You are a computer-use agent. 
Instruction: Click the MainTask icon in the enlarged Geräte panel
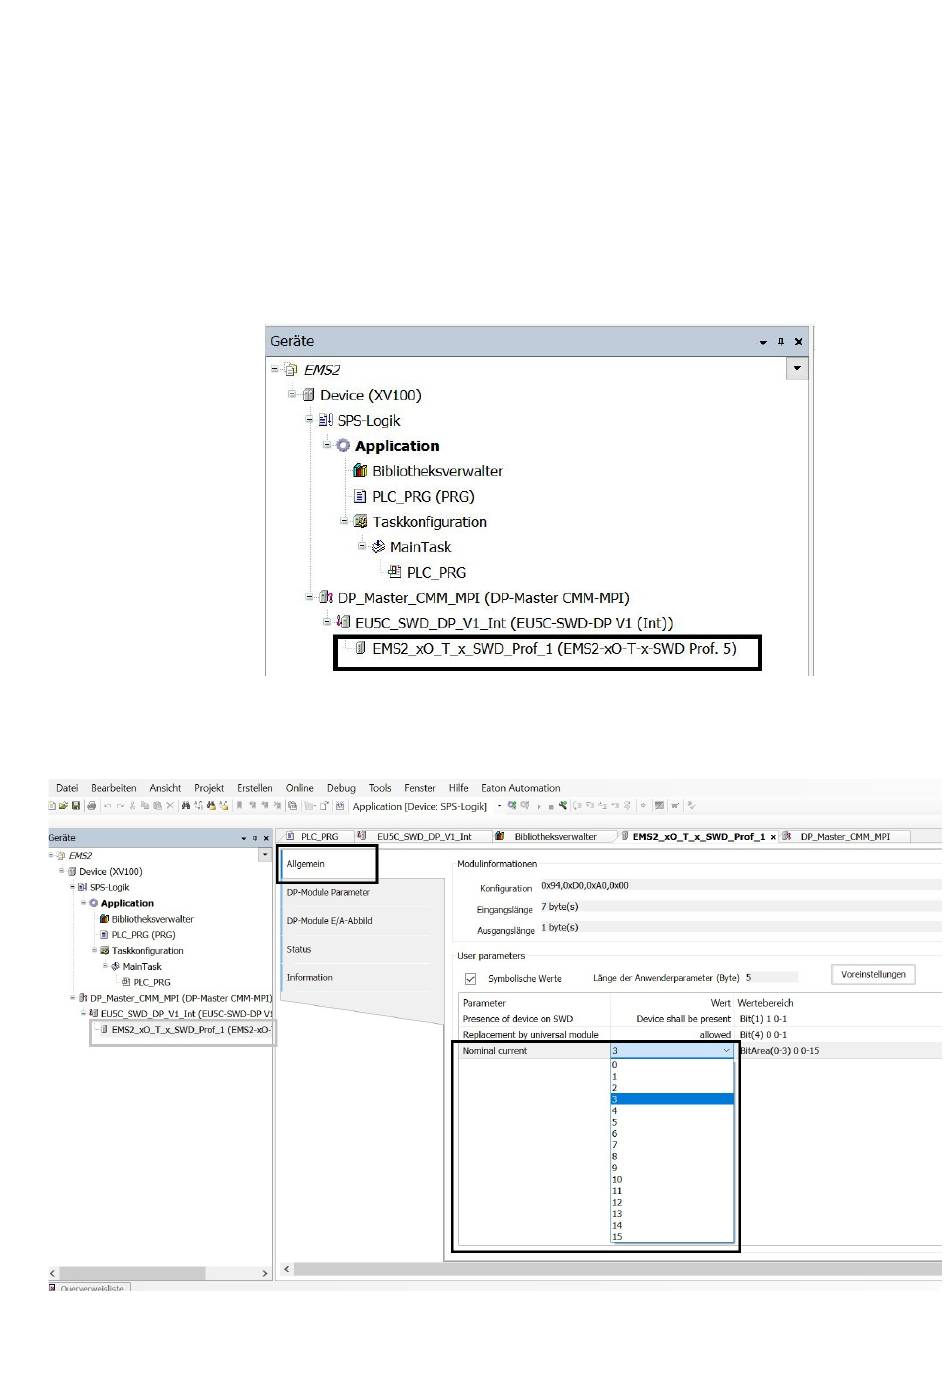click(x=378, y=547)
